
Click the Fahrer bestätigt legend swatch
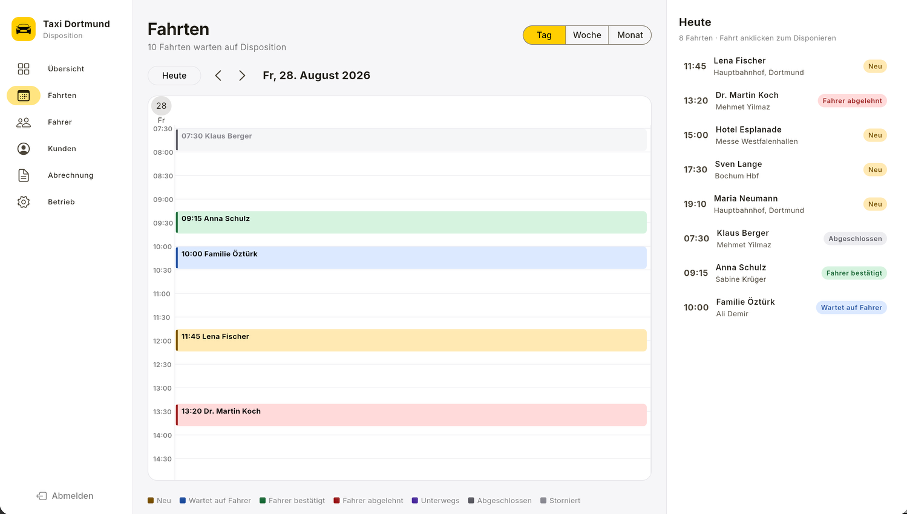pyautogui.click(x=263, y=501)
